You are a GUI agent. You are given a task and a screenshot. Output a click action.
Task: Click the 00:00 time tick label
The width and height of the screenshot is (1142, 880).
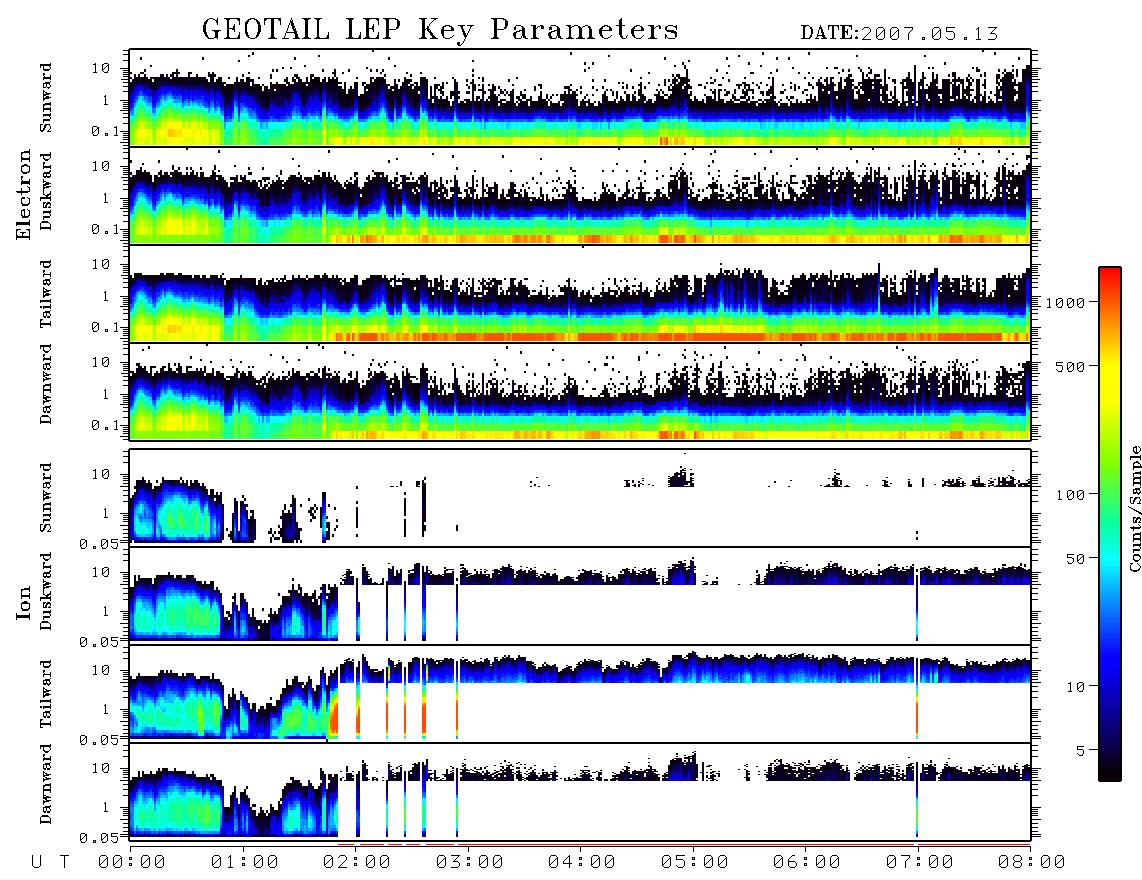click(131, 862)
